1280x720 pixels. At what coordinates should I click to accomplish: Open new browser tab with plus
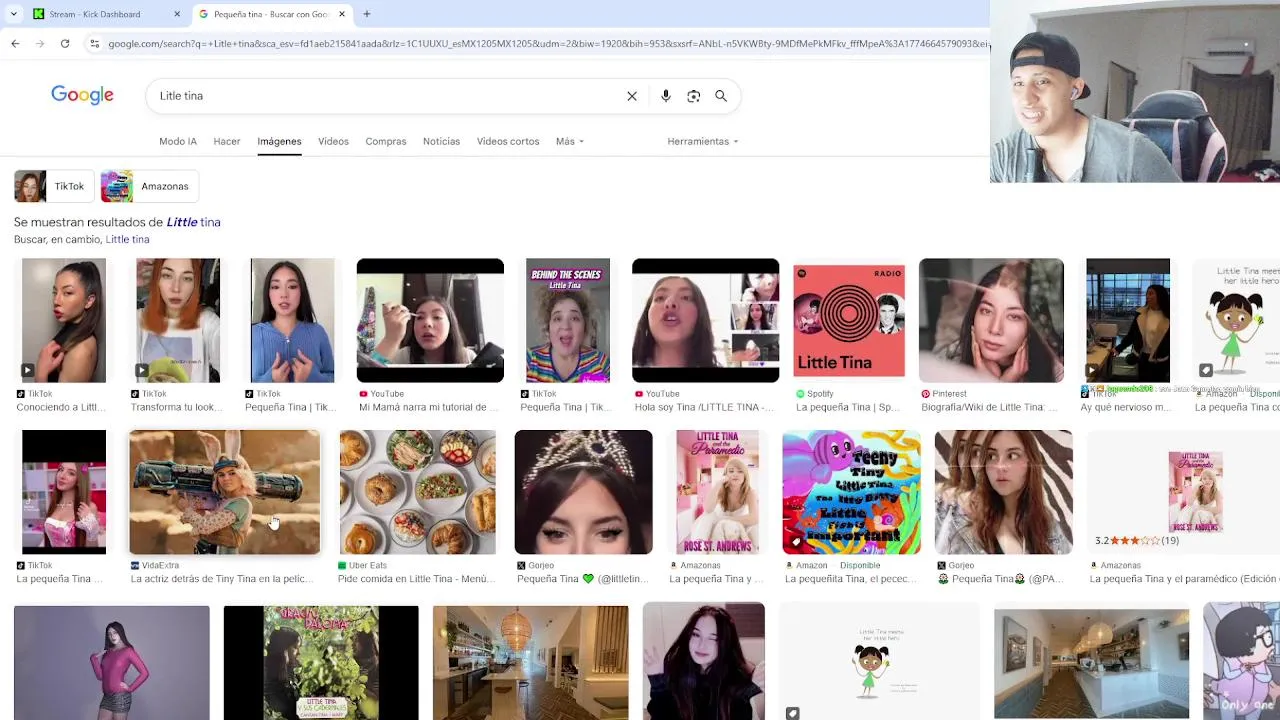pos(367,14)
